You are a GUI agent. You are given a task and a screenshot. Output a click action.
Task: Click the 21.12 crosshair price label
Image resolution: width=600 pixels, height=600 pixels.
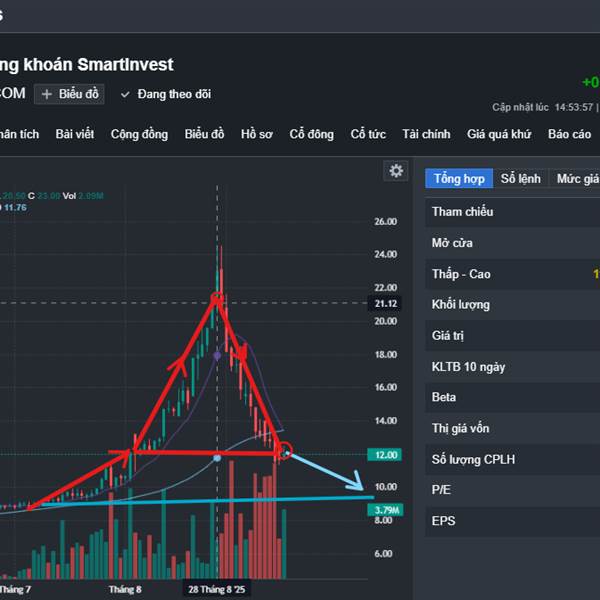coord(385,304)
